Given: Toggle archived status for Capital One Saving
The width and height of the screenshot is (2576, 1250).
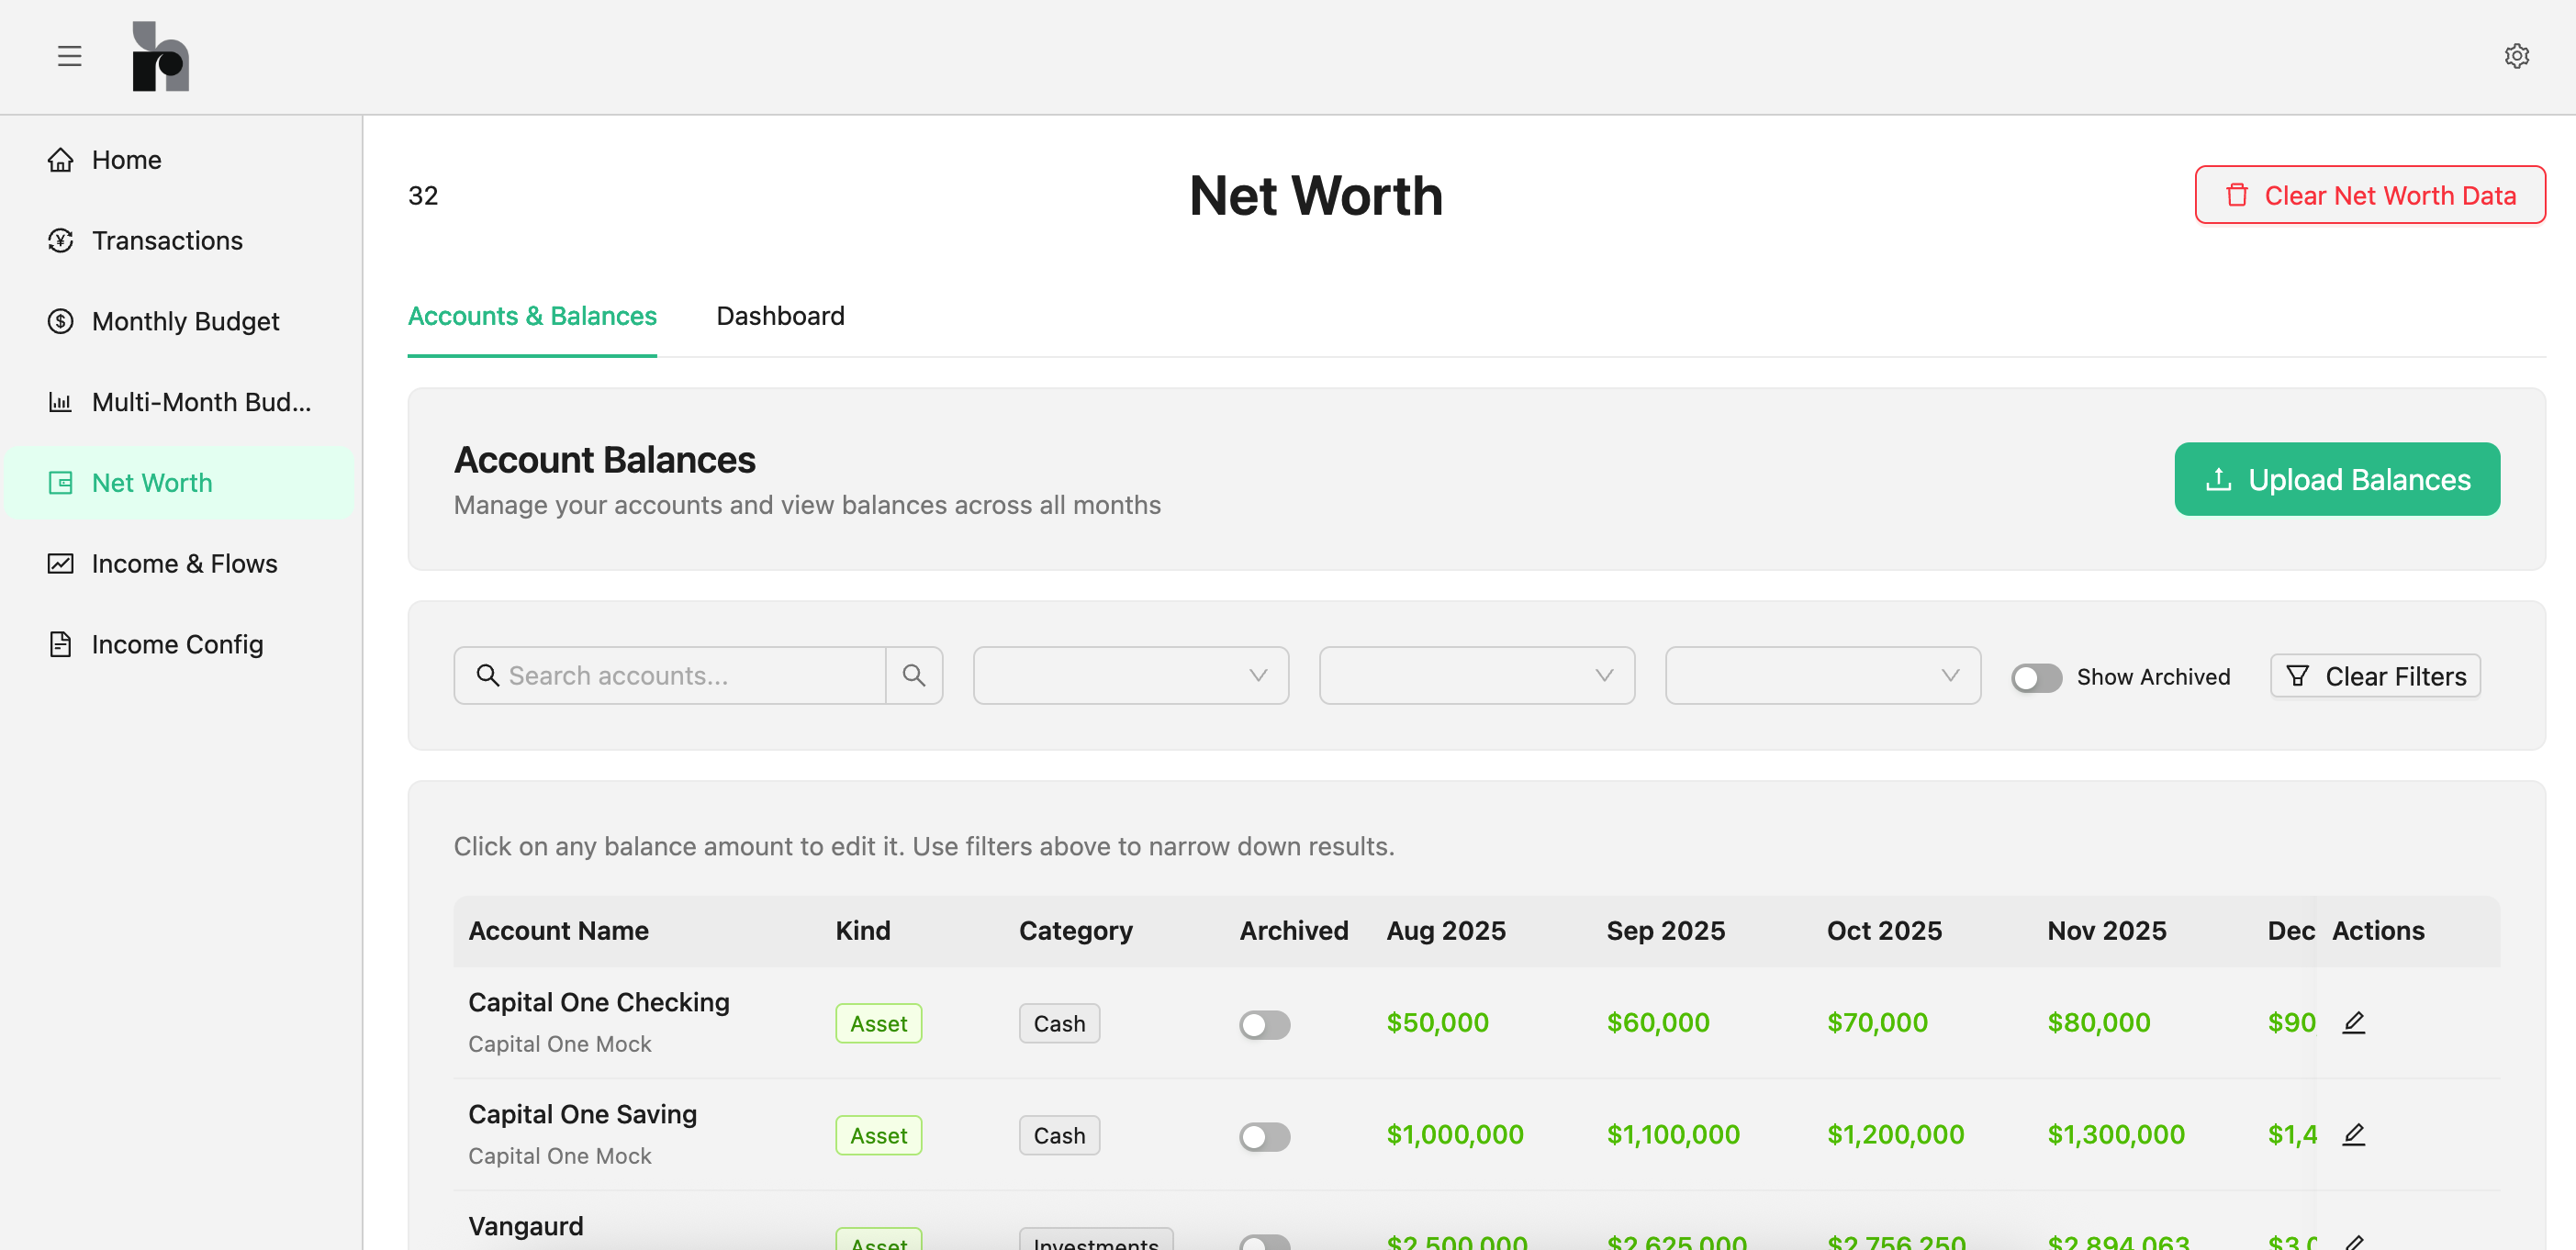Looking at the screenshot, I should pyautogui.click(x=1264, y=1136).
